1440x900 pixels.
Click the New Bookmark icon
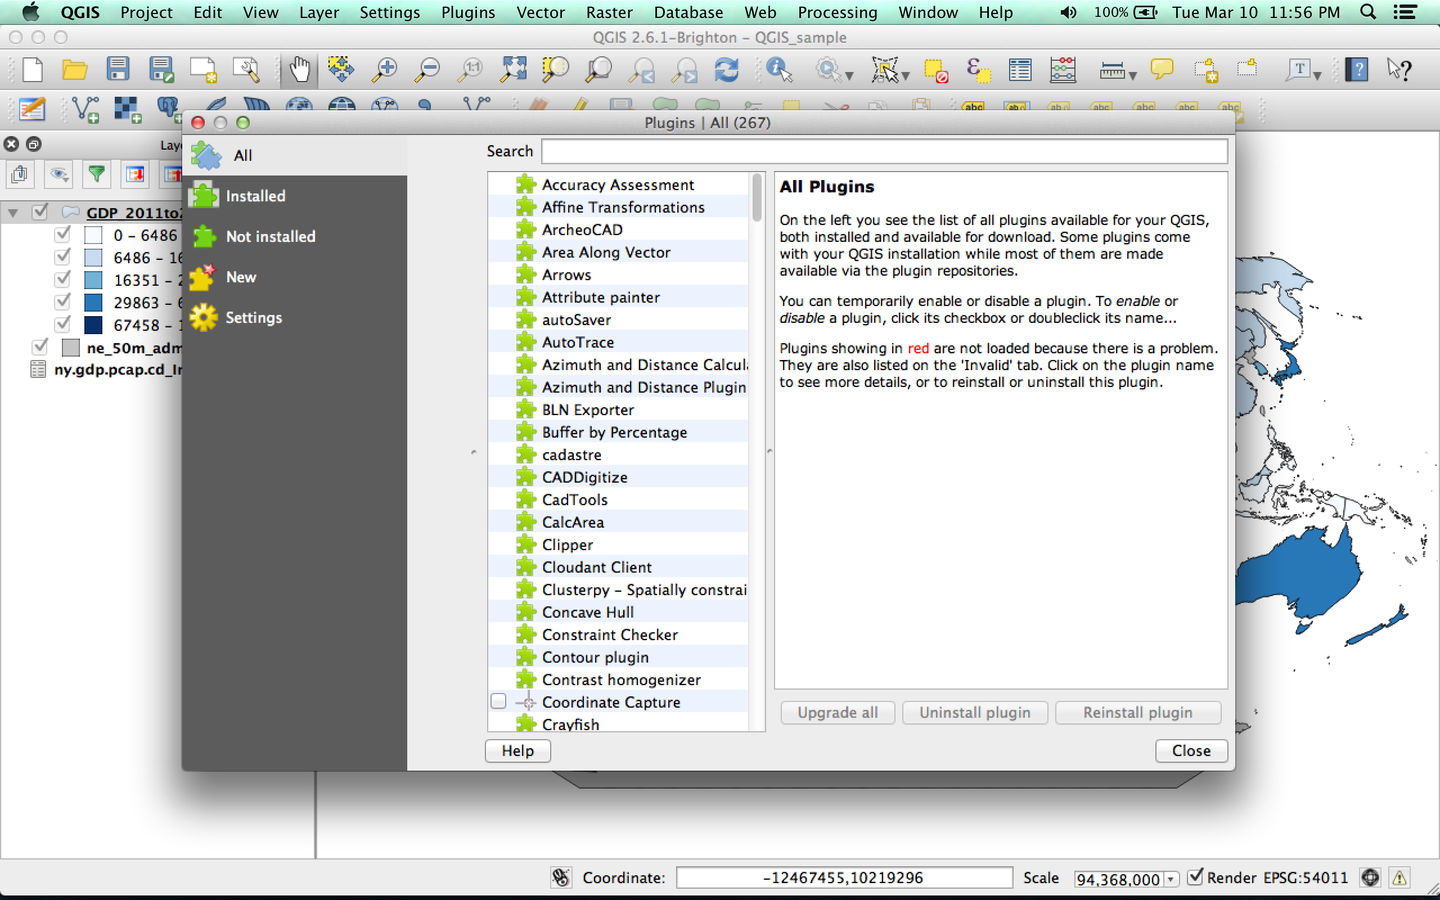[x=1206, y=70]
